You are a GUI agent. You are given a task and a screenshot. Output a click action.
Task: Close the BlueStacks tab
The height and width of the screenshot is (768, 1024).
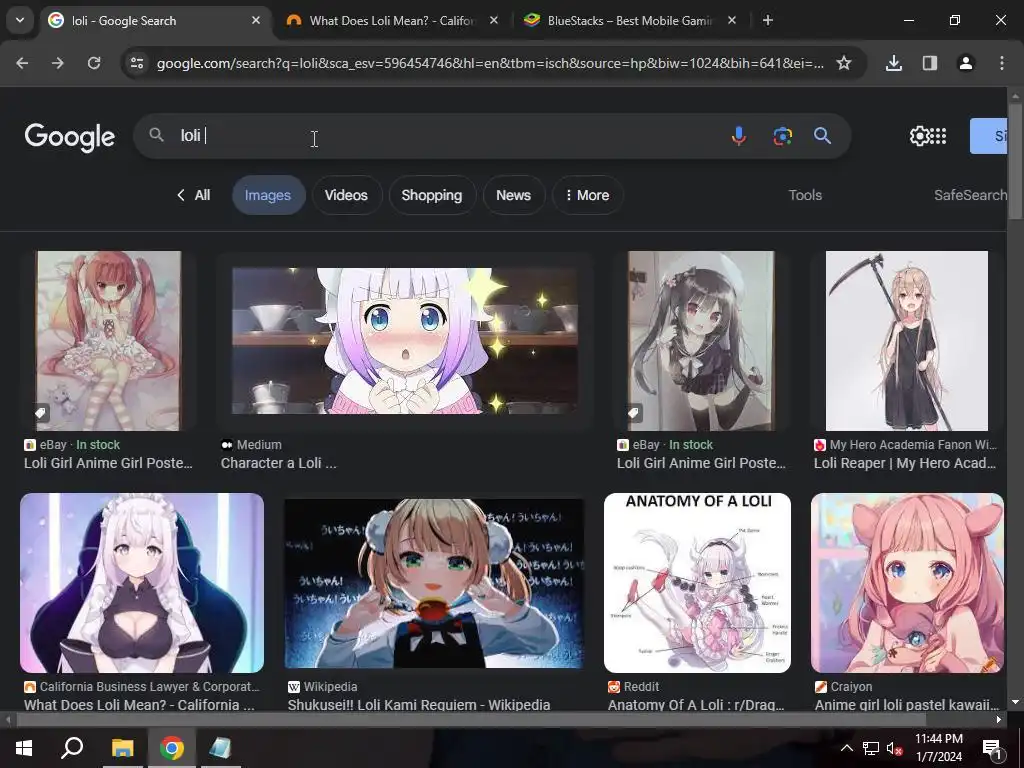[732, 20]
